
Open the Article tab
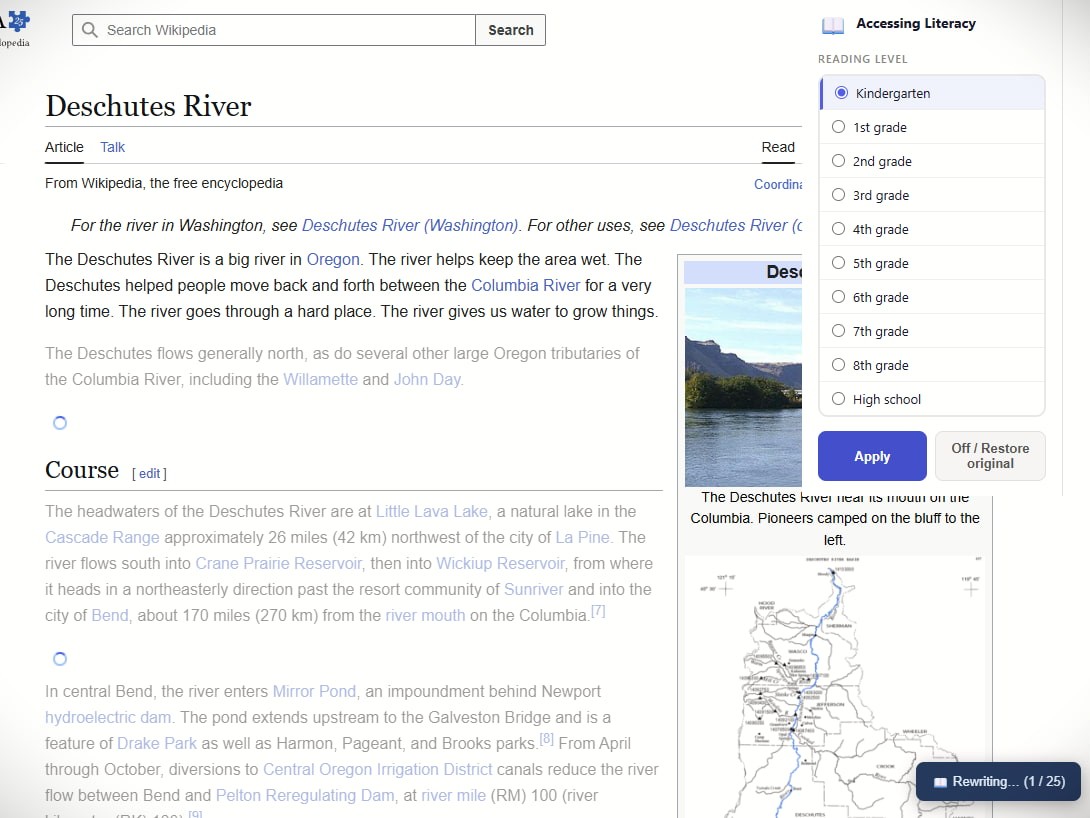(x=64, y=147)
